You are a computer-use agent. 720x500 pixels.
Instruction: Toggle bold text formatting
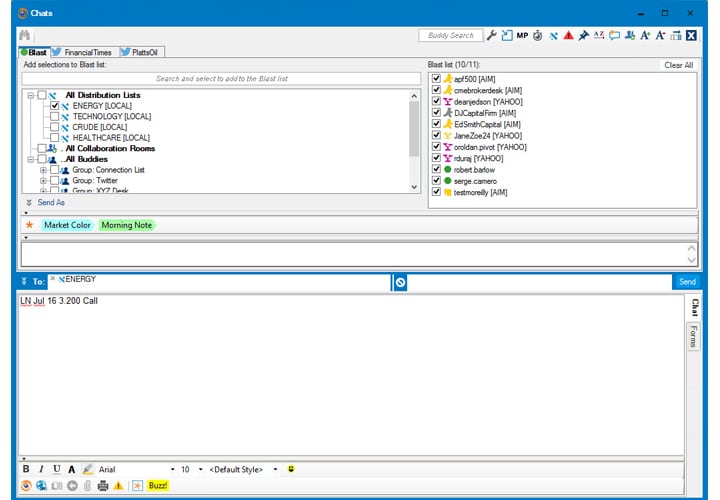pyautogui.click(x=26, y=469)
